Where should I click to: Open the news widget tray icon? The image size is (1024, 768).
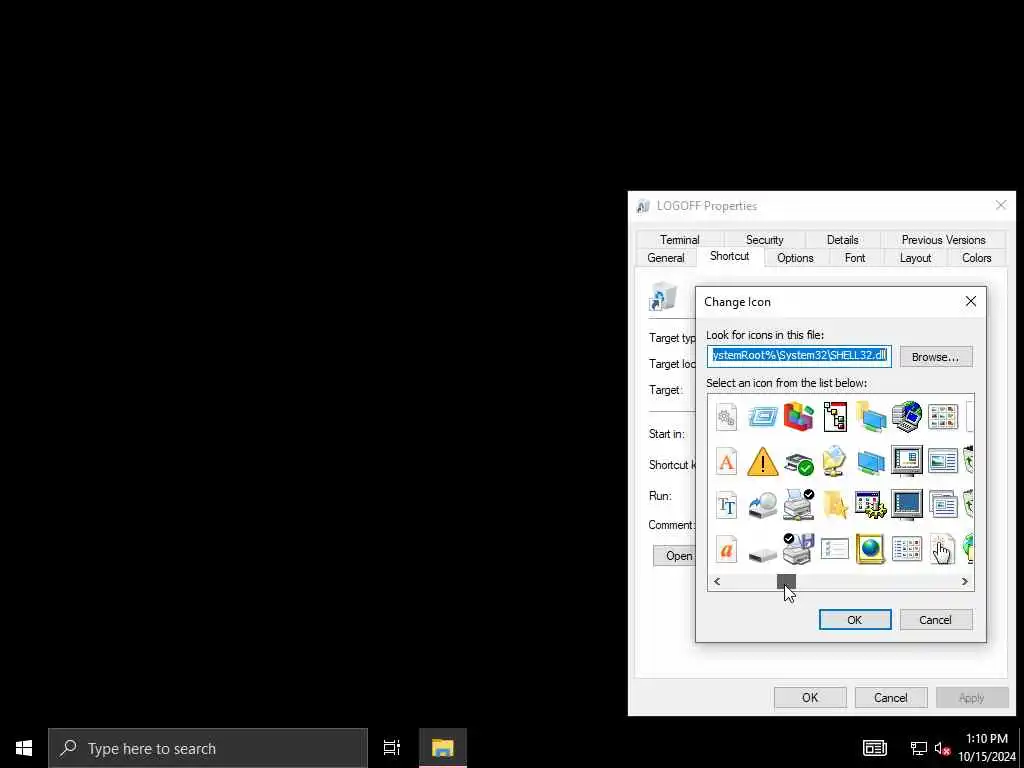[x=874, y=748]
